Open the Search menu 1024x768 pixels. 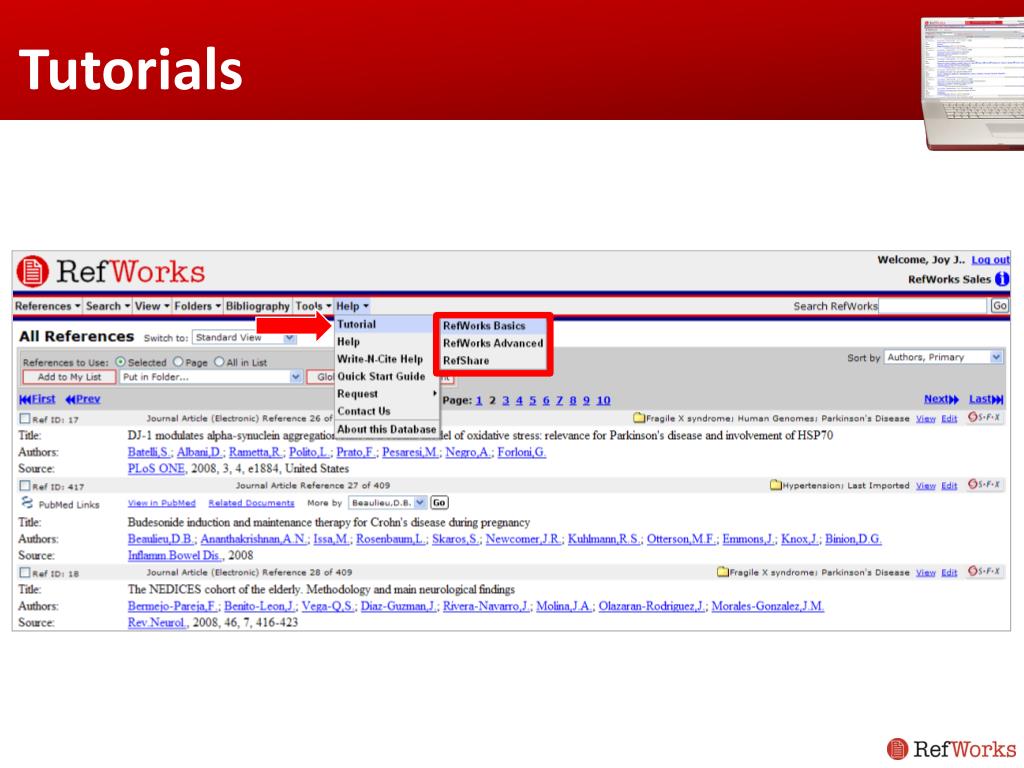108,306
